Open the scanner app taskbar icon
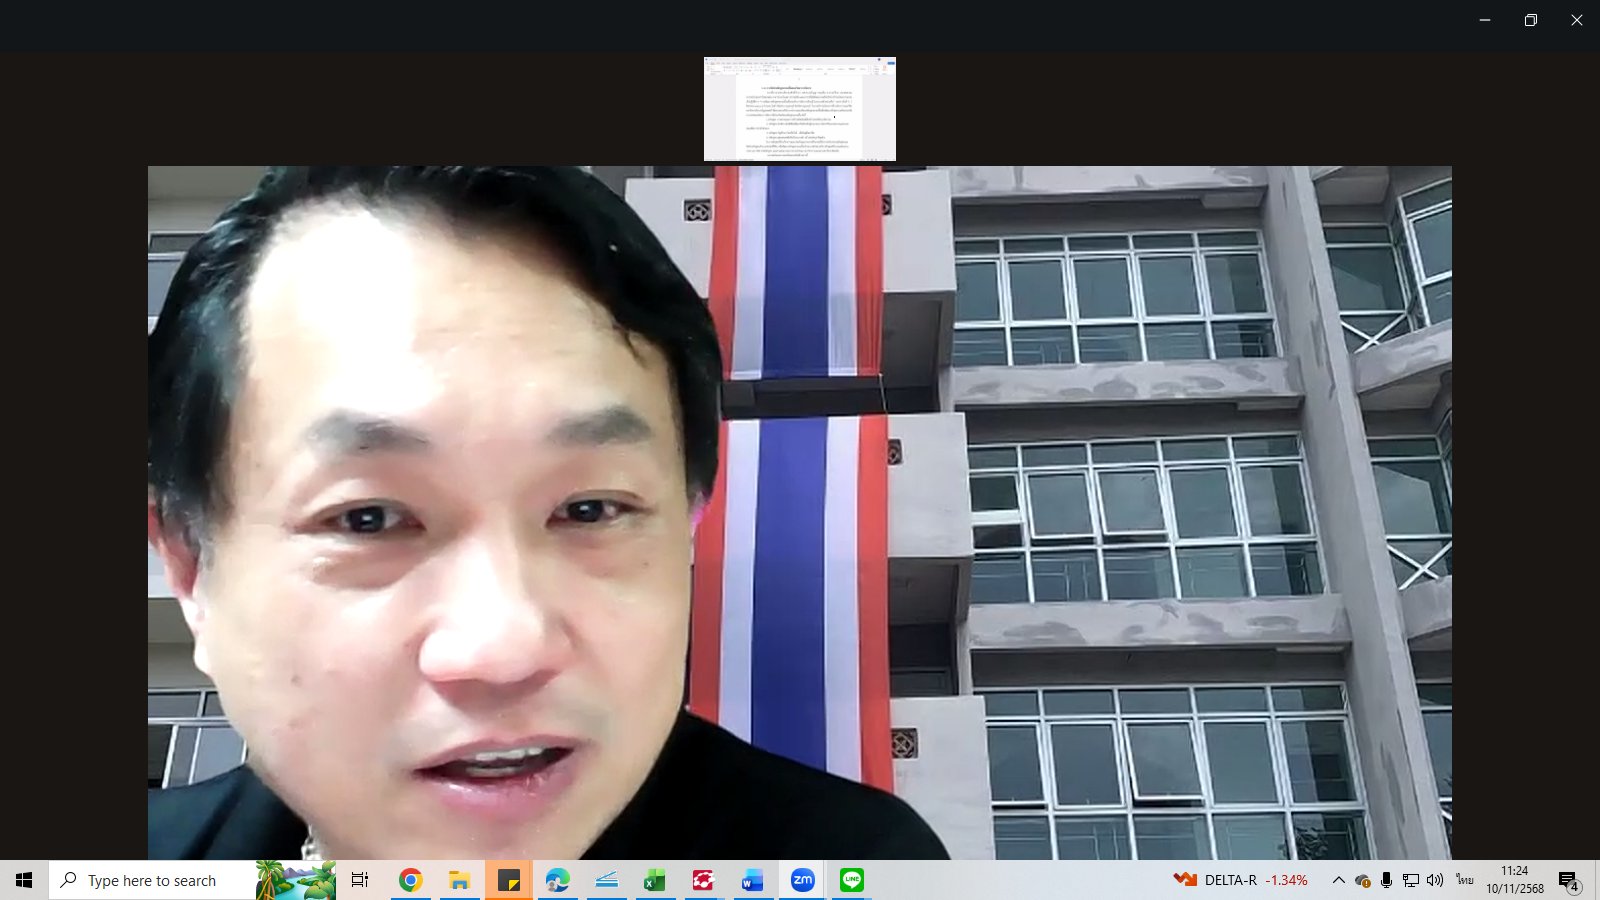 point(606,880)
